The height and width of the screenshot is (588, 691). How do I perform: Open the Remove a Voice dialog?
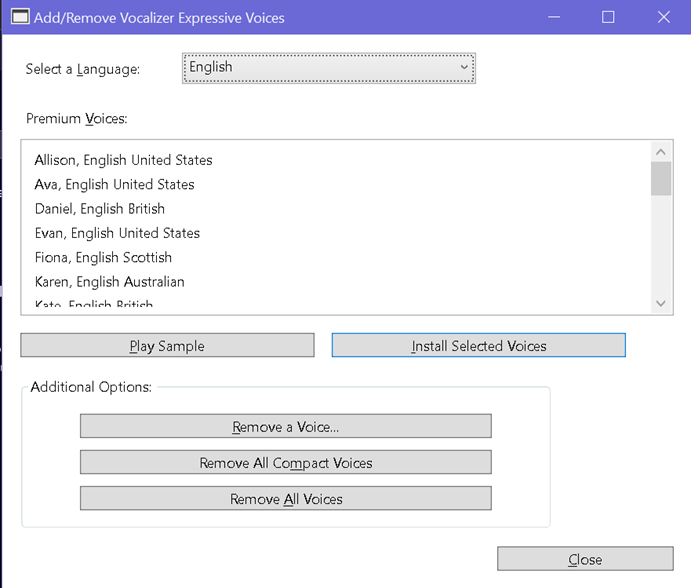(286, 426)
